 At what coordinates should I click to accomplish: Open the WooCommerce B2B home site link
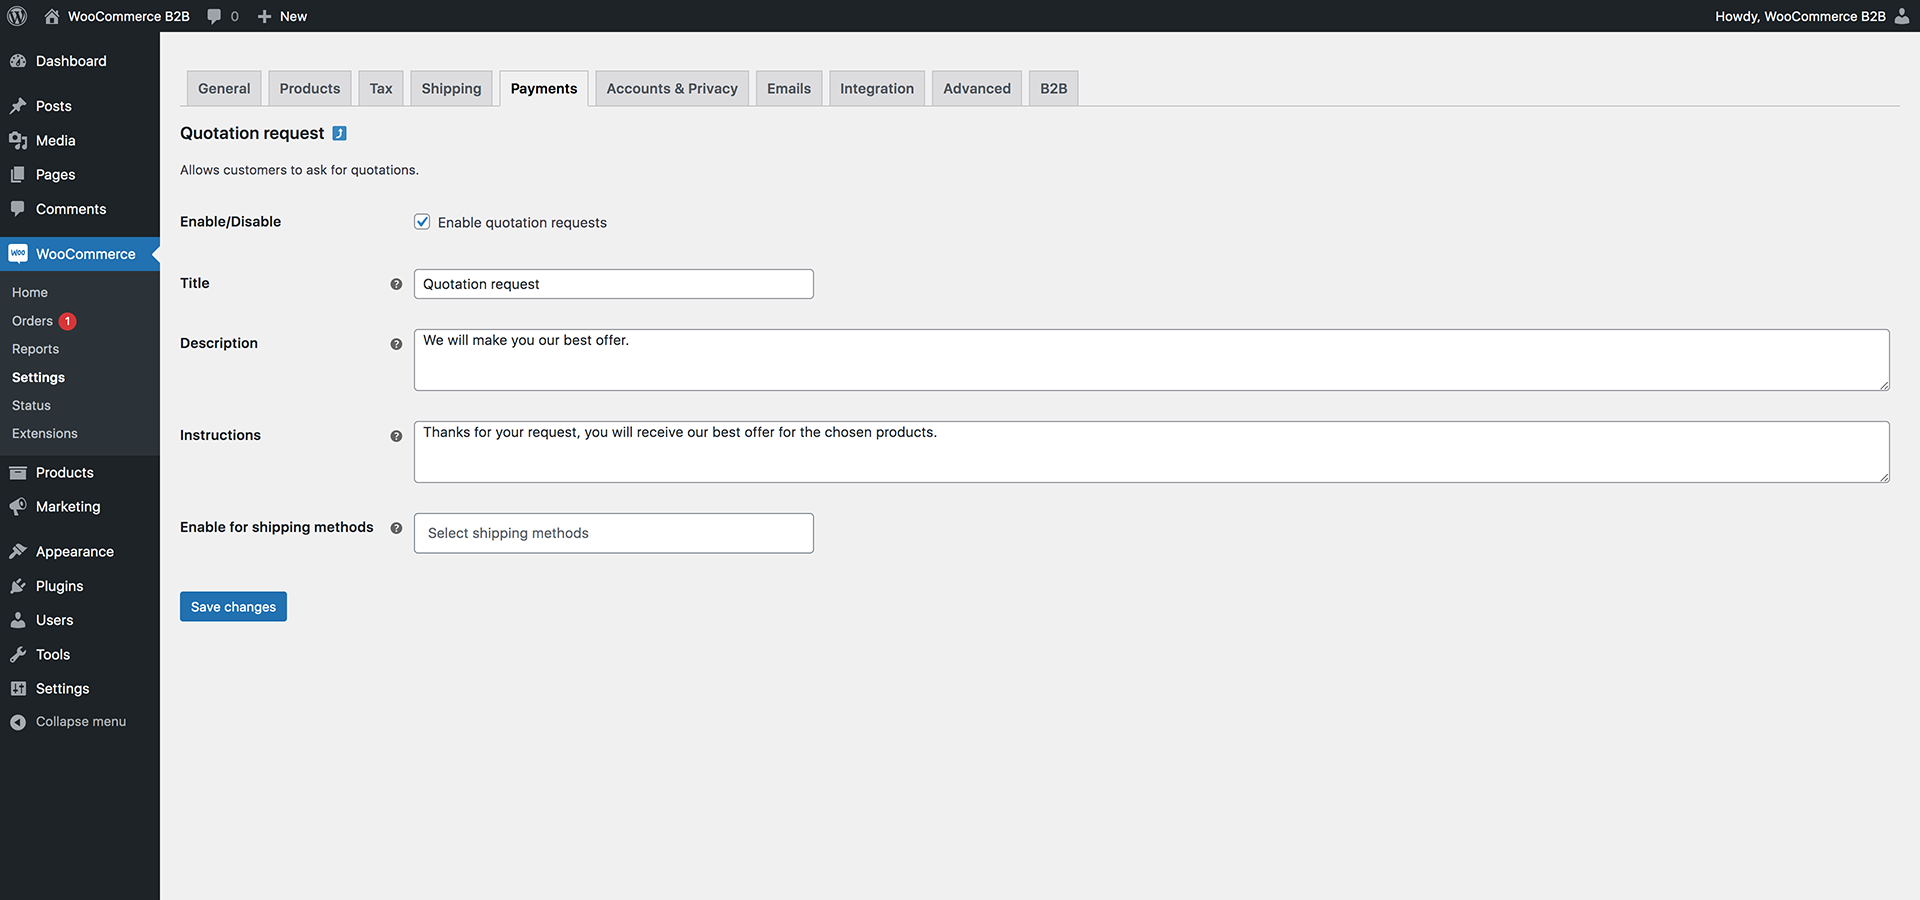point(117,16)
